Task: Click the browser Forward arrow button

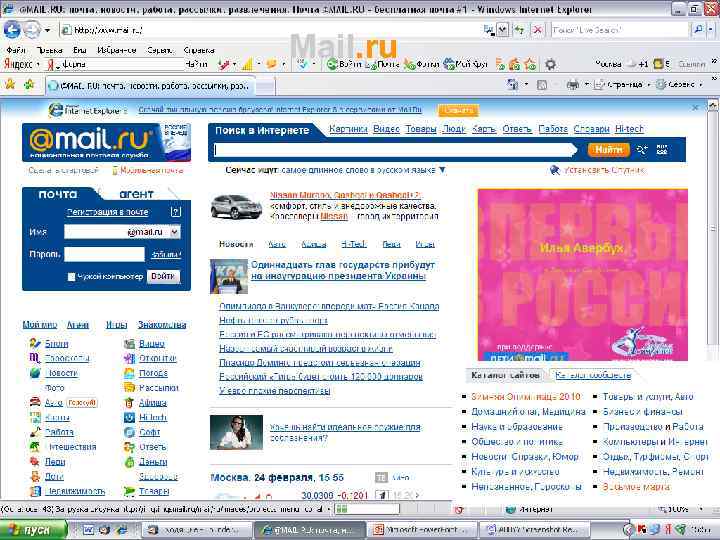Action: pos(32,30)
